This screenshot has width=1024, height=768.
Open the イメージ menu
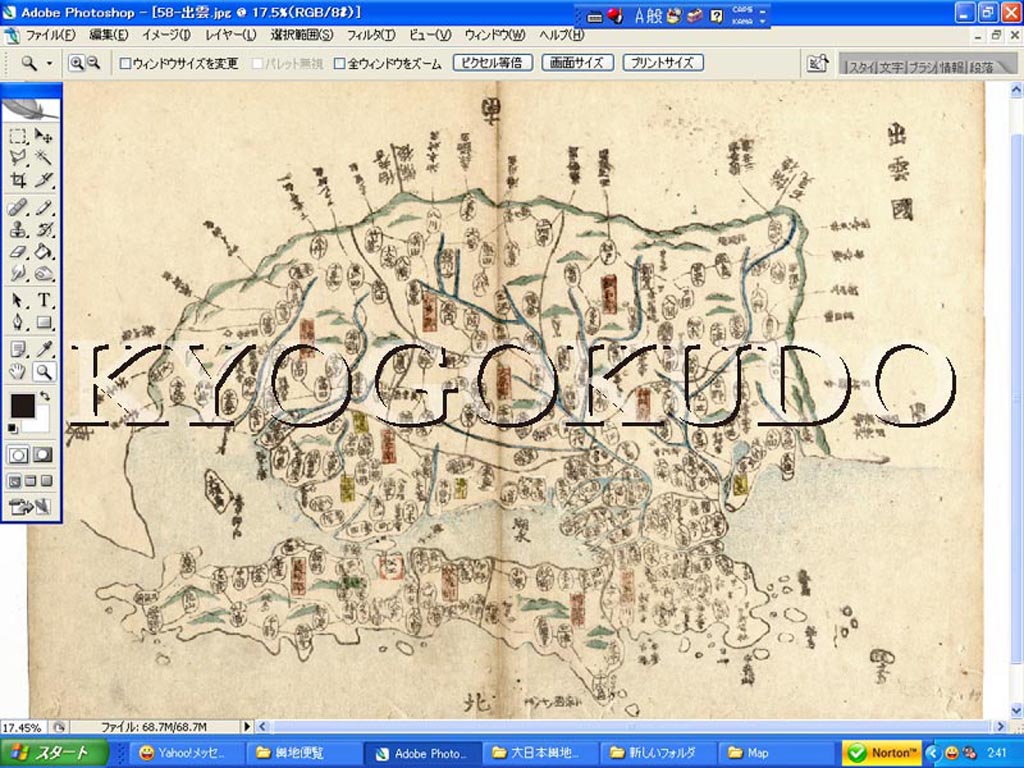(167, 35)
